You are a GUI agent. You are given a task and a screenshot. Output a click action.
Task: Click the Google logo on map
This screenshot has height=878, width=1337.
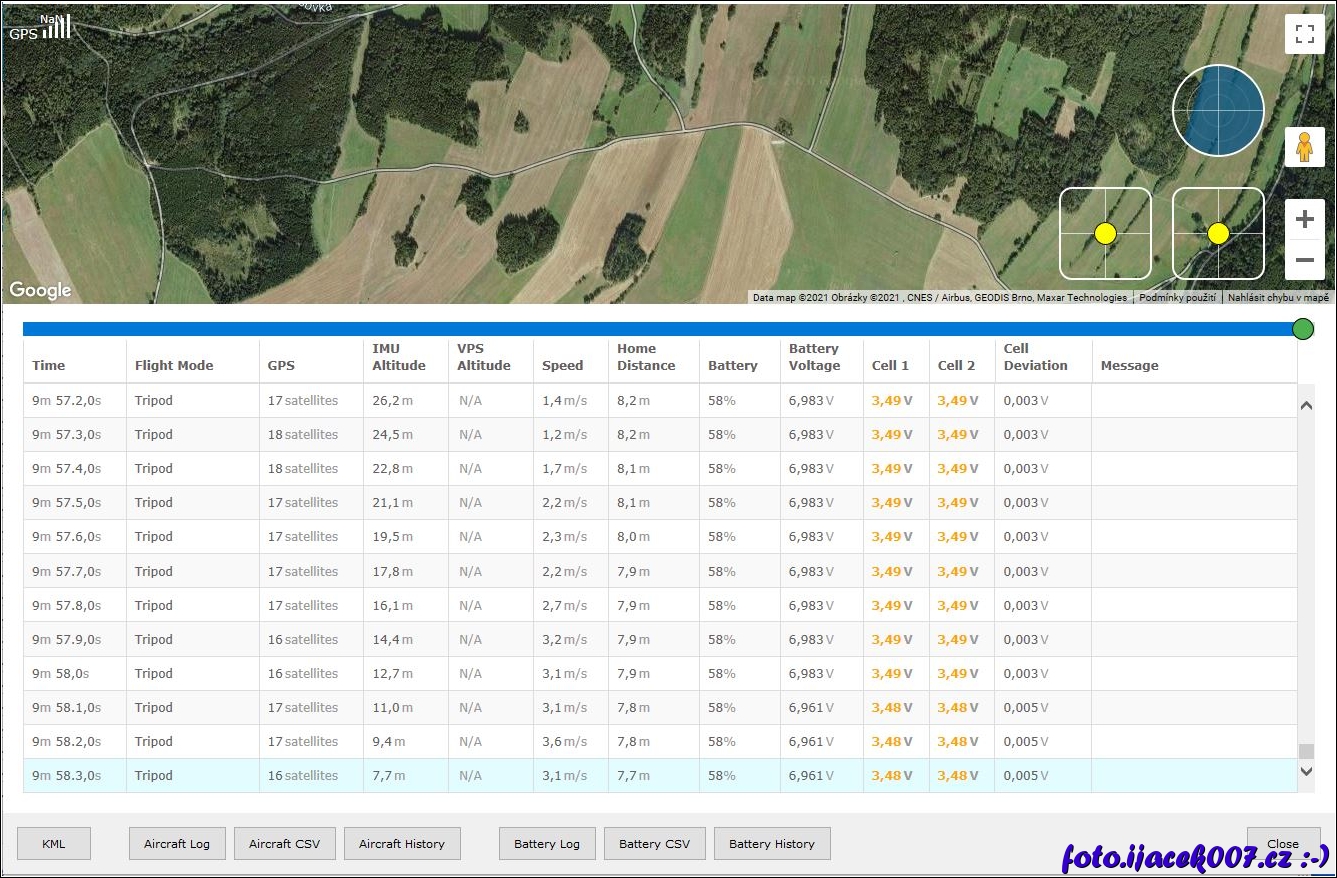click(x=41, y=290)
